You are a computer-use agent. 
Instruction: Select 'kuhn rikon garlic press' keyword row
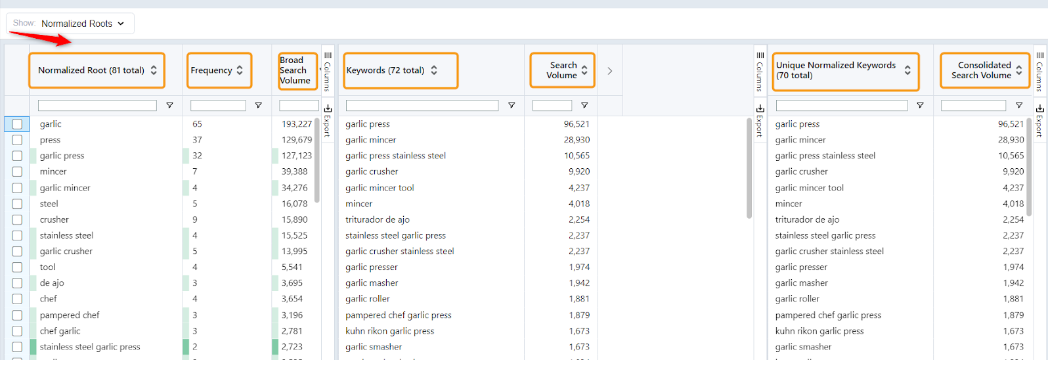(x=389, y=331)
